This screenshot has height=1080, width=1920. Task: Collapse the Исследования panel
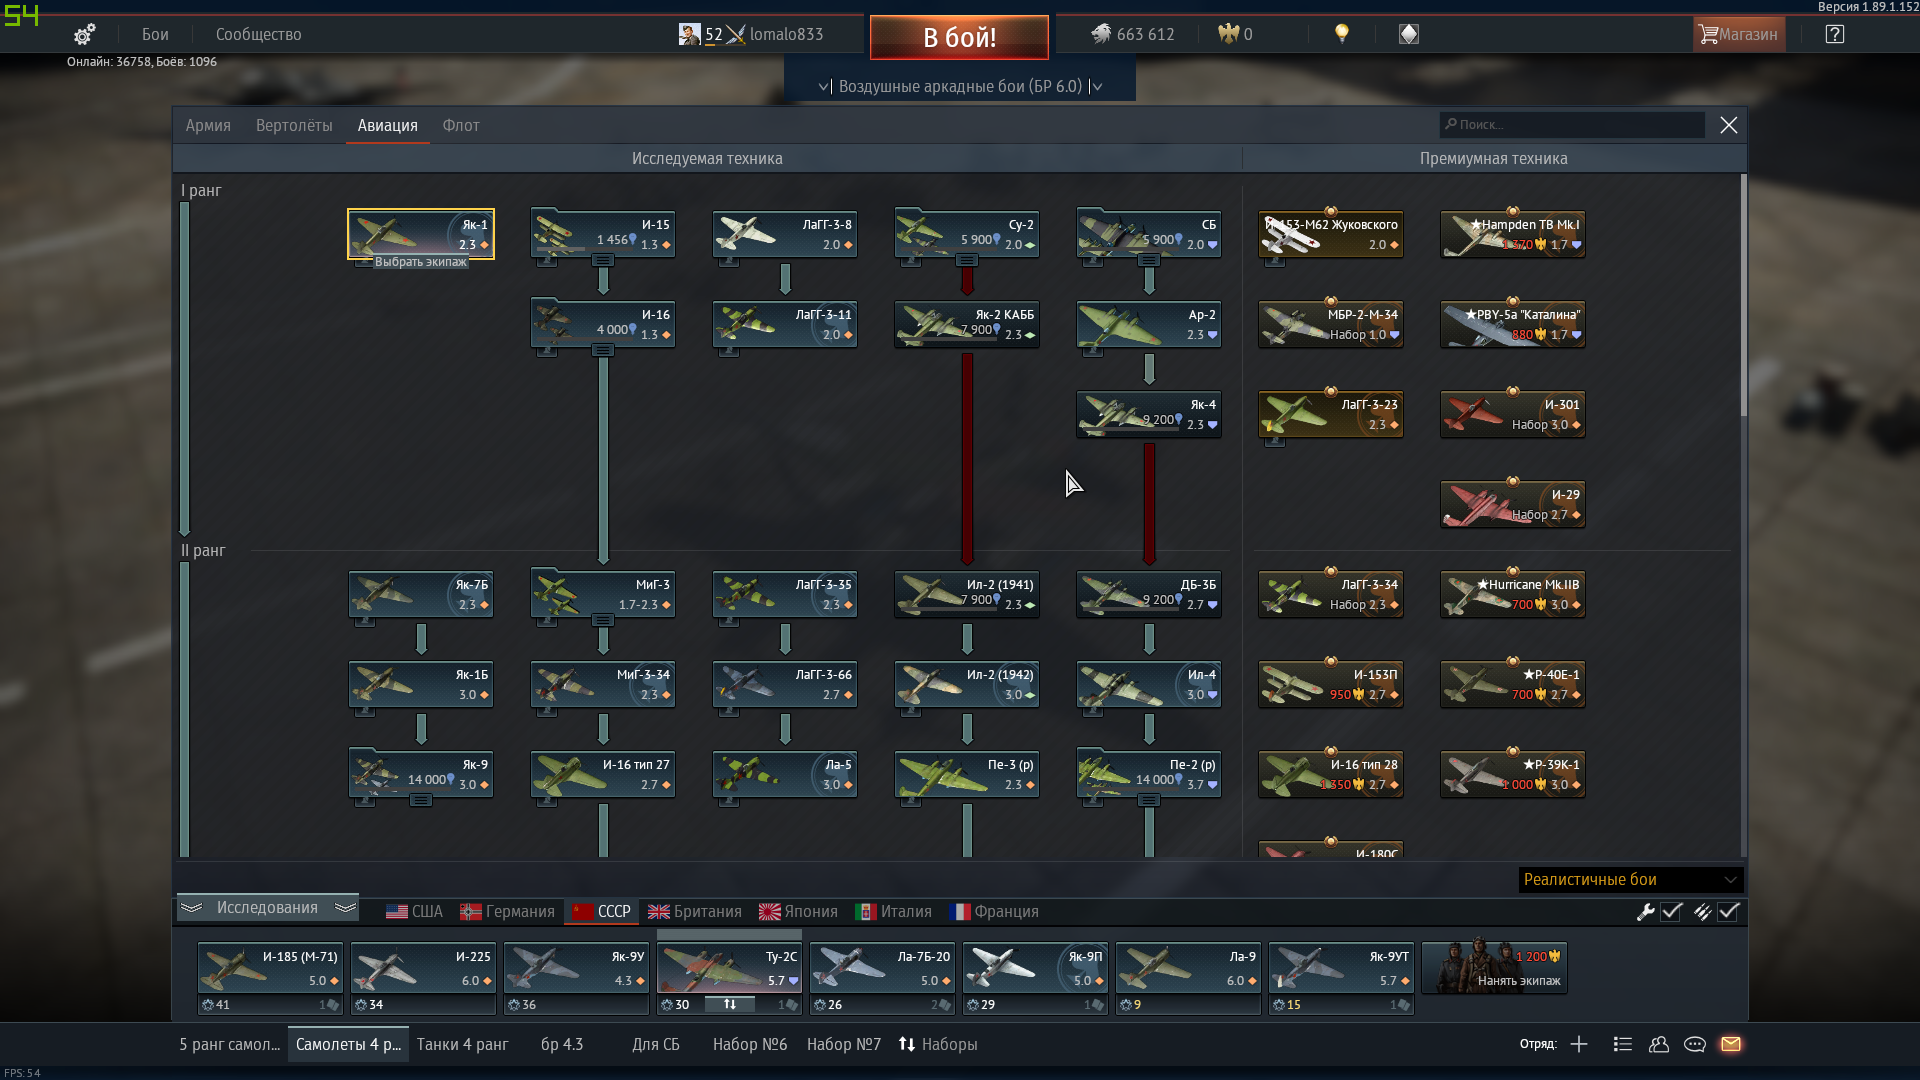point(268,908)
